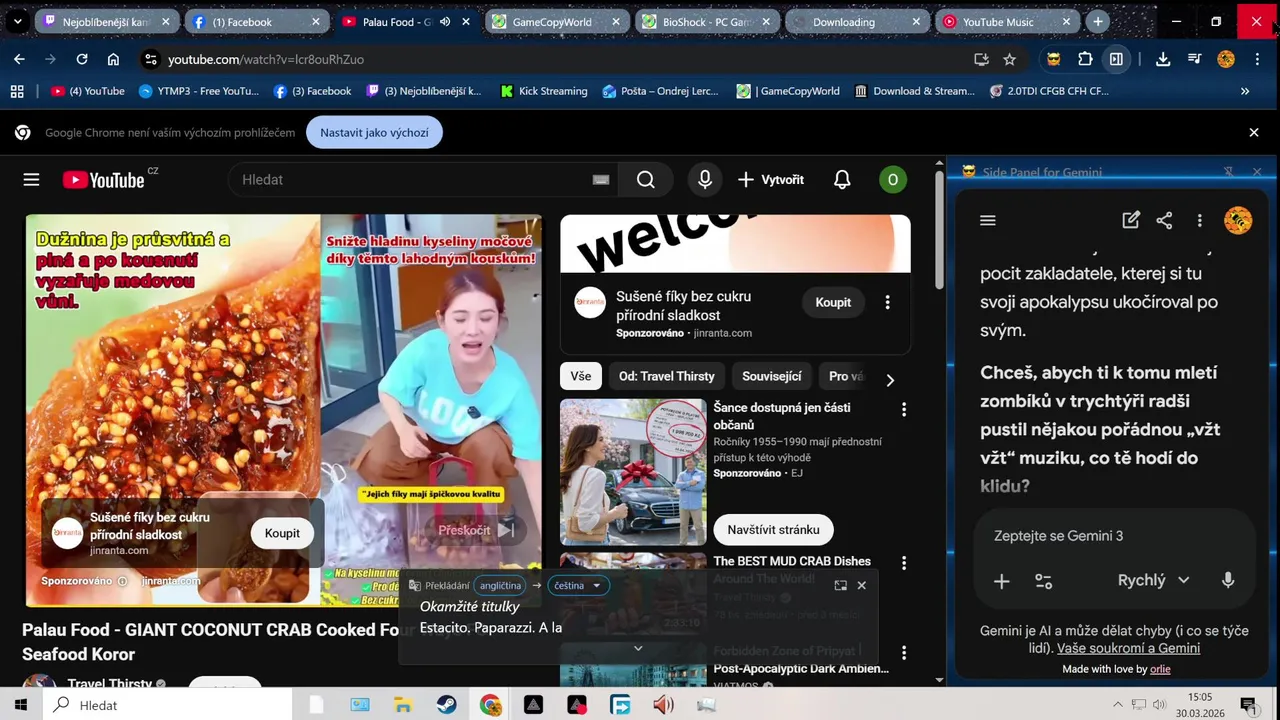Screen dimensions: 1280x720
Task: Open the on-screen keyboard icon in search
Action: pos(600,180)
